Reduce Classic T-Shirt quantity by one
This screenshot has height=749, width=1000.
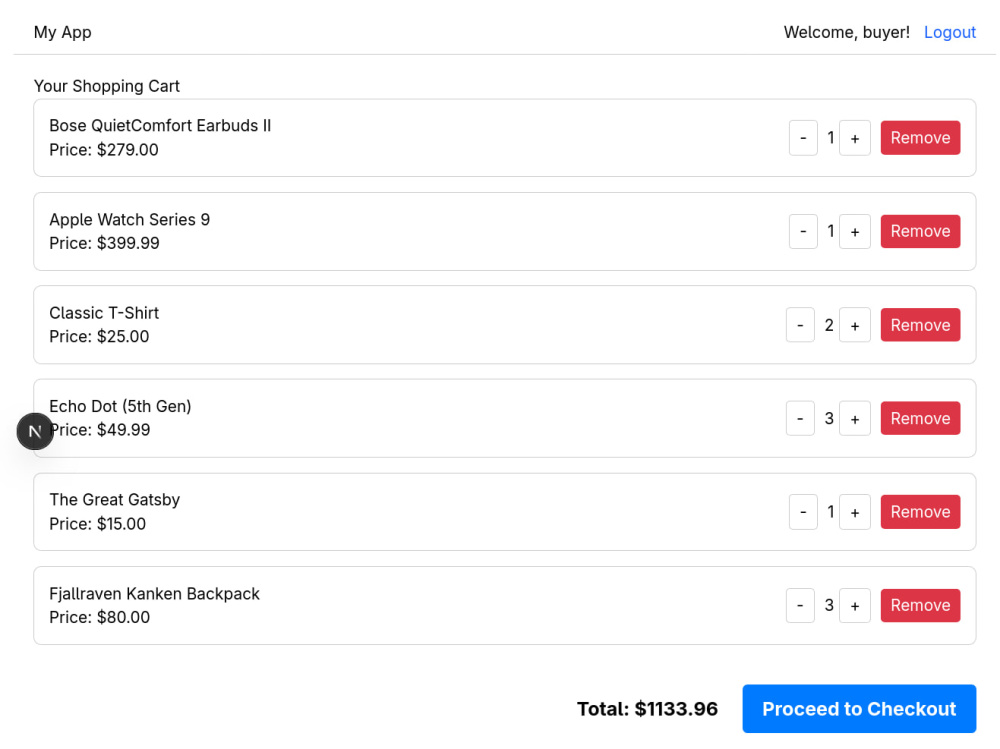click(800, 325)
